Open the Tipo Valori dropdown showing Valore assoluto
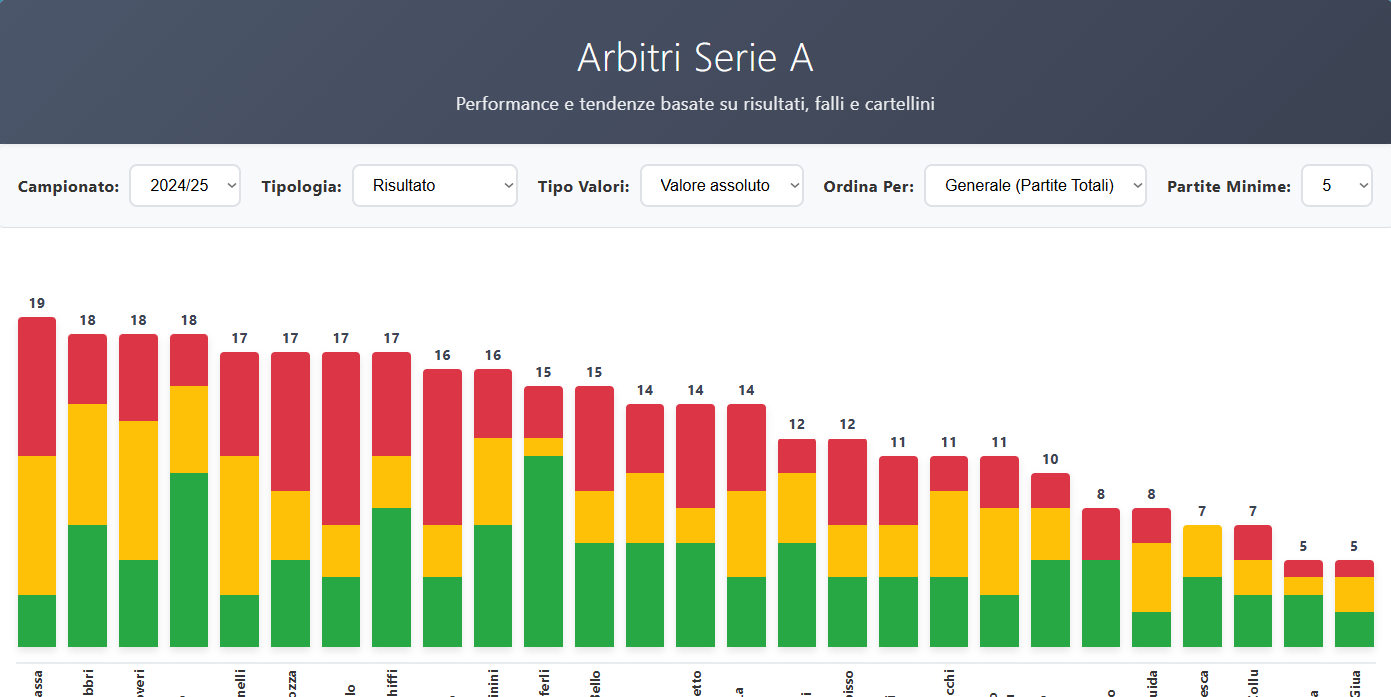 click(x=721, y=185)
